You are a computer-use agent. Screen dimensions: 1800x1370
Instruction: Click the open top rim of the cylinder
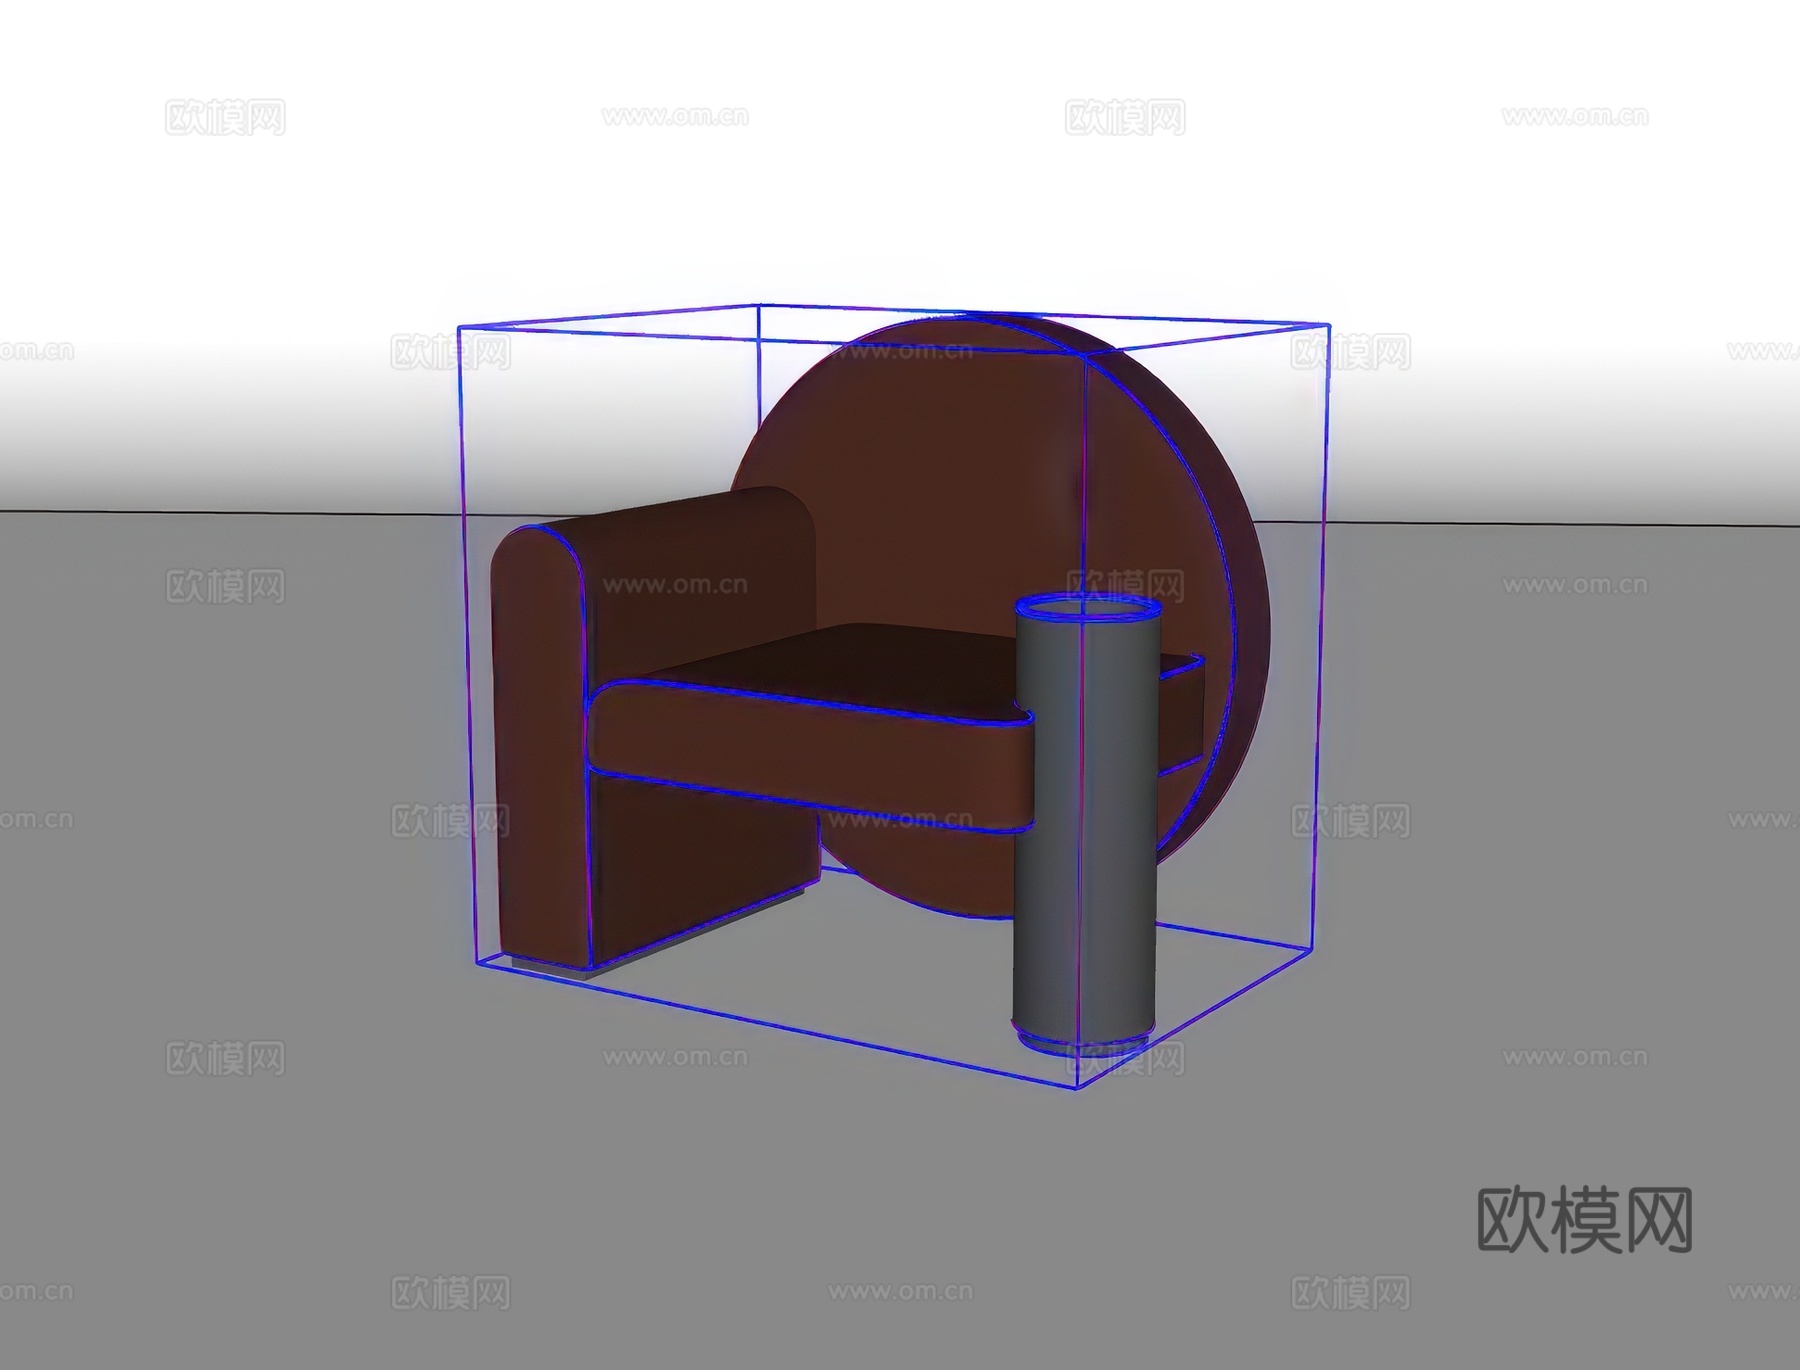(x=1087, y=607)
